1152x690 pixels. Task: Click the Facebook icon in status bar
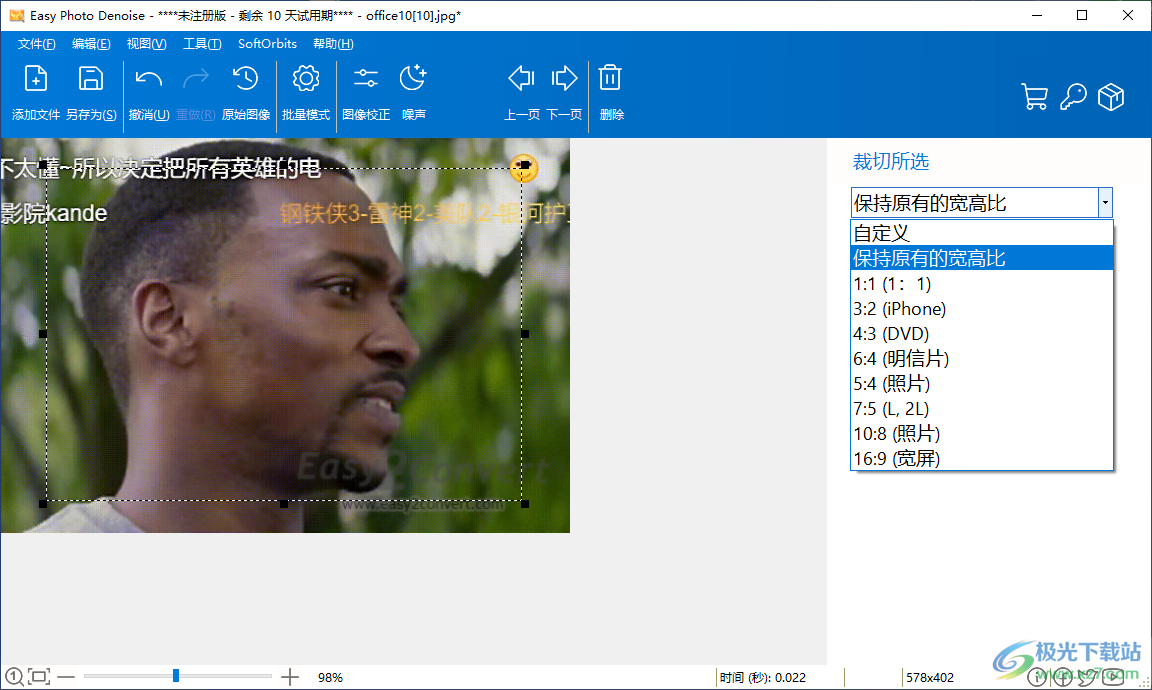1062,678
